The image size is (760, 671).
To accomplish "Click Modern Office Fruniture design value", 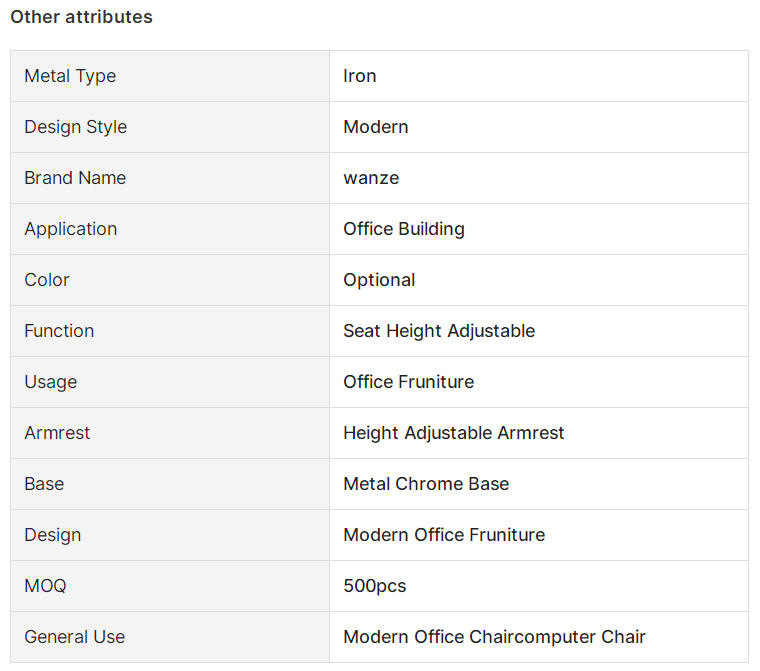I will [444, 535].
